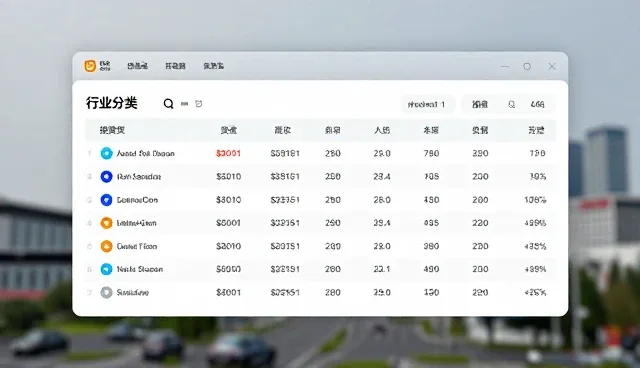Click the dark-blue round icon in second row

click(107, 177)
